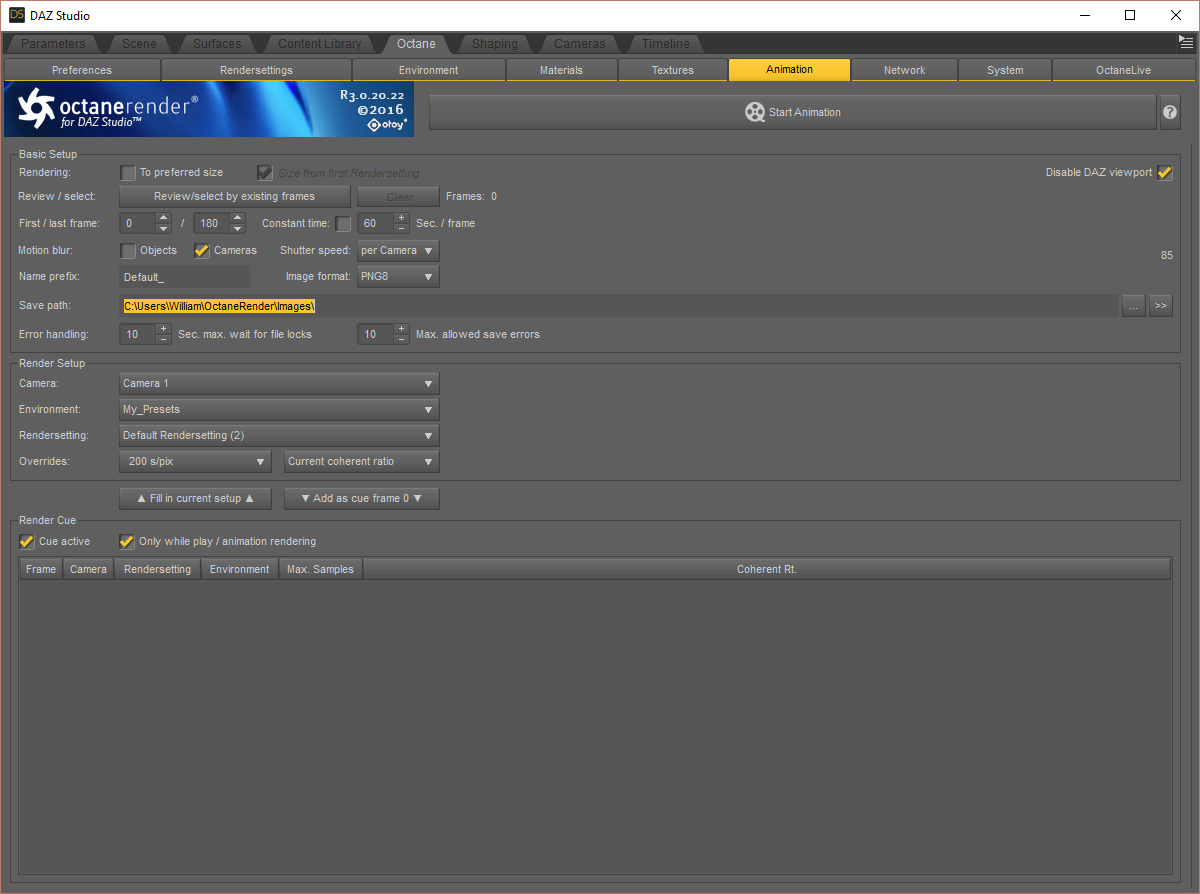This screenshot has height=894, width=1200.
Task: Open the Octane Preferences tab
Action: 82,70
